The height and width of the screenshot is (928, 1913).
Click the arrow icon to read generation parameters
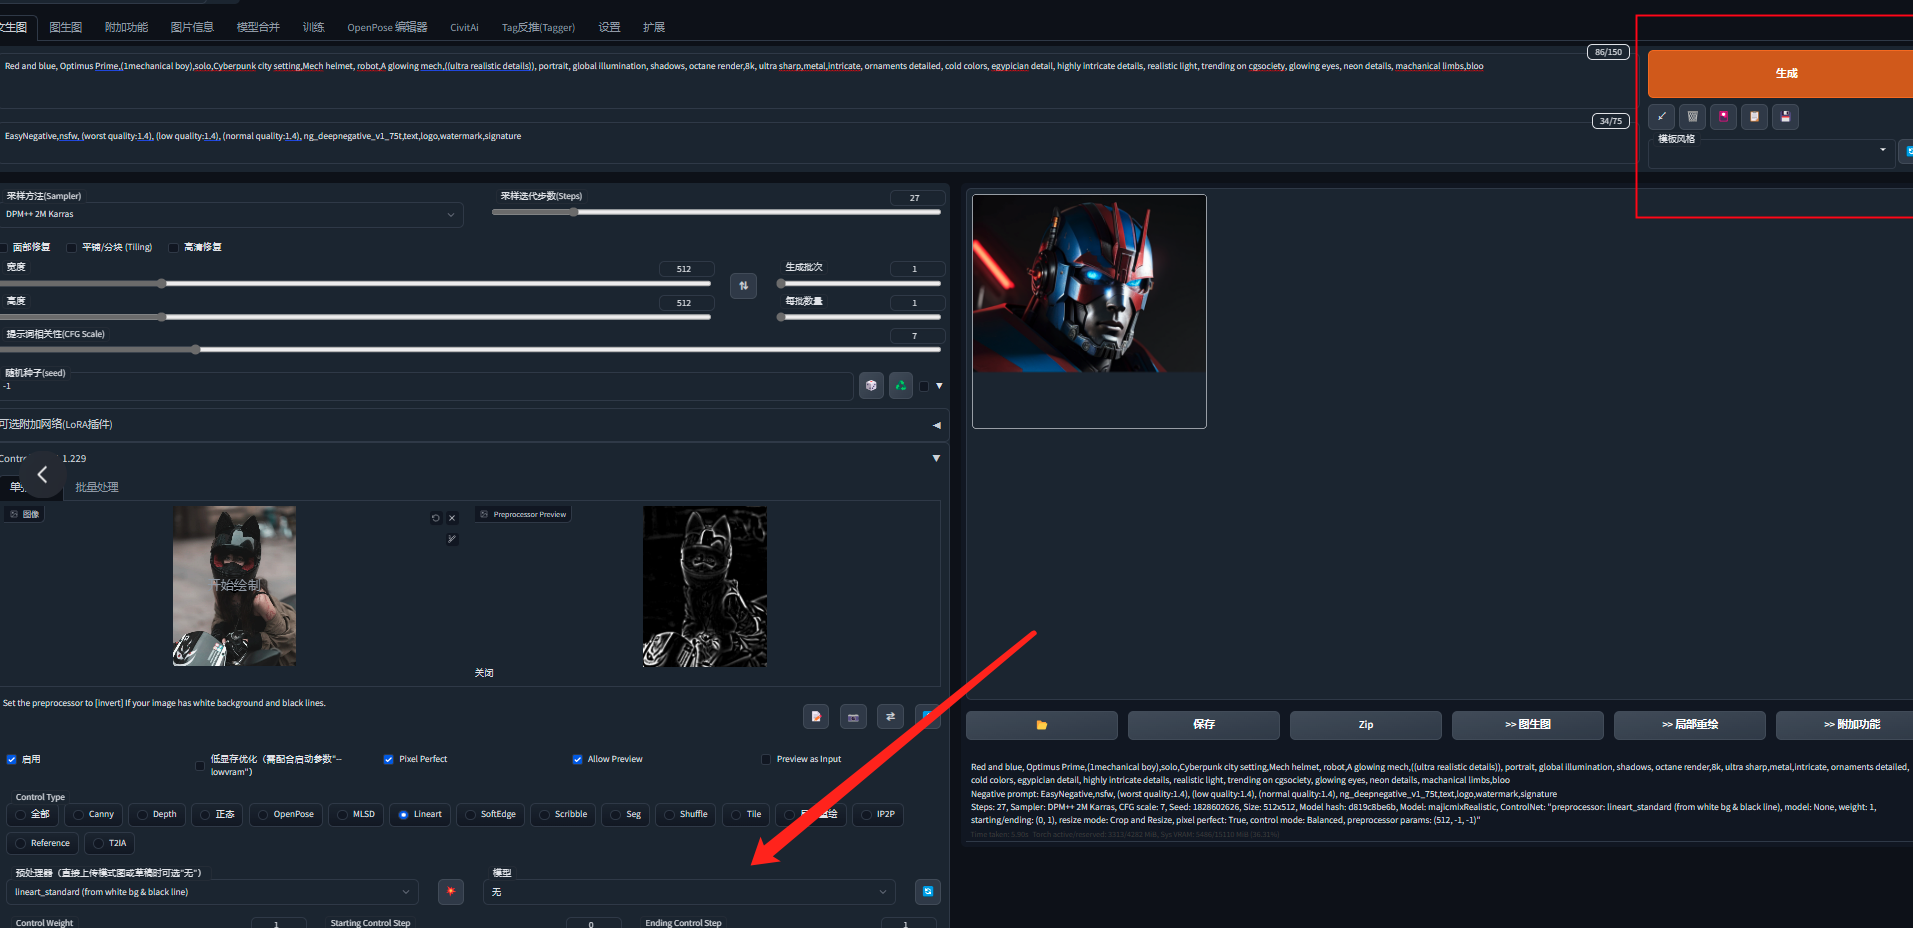click(x=1662, y=117)
